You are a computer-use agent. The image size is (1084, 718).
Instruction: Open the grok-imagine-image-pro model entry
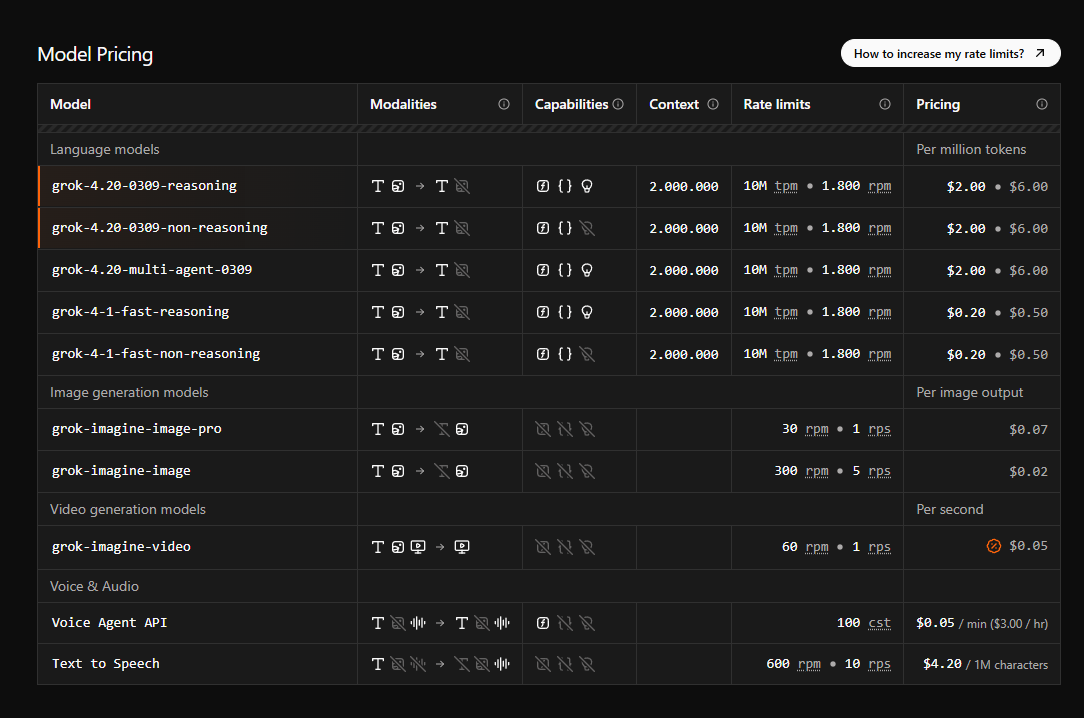[137, 429]
